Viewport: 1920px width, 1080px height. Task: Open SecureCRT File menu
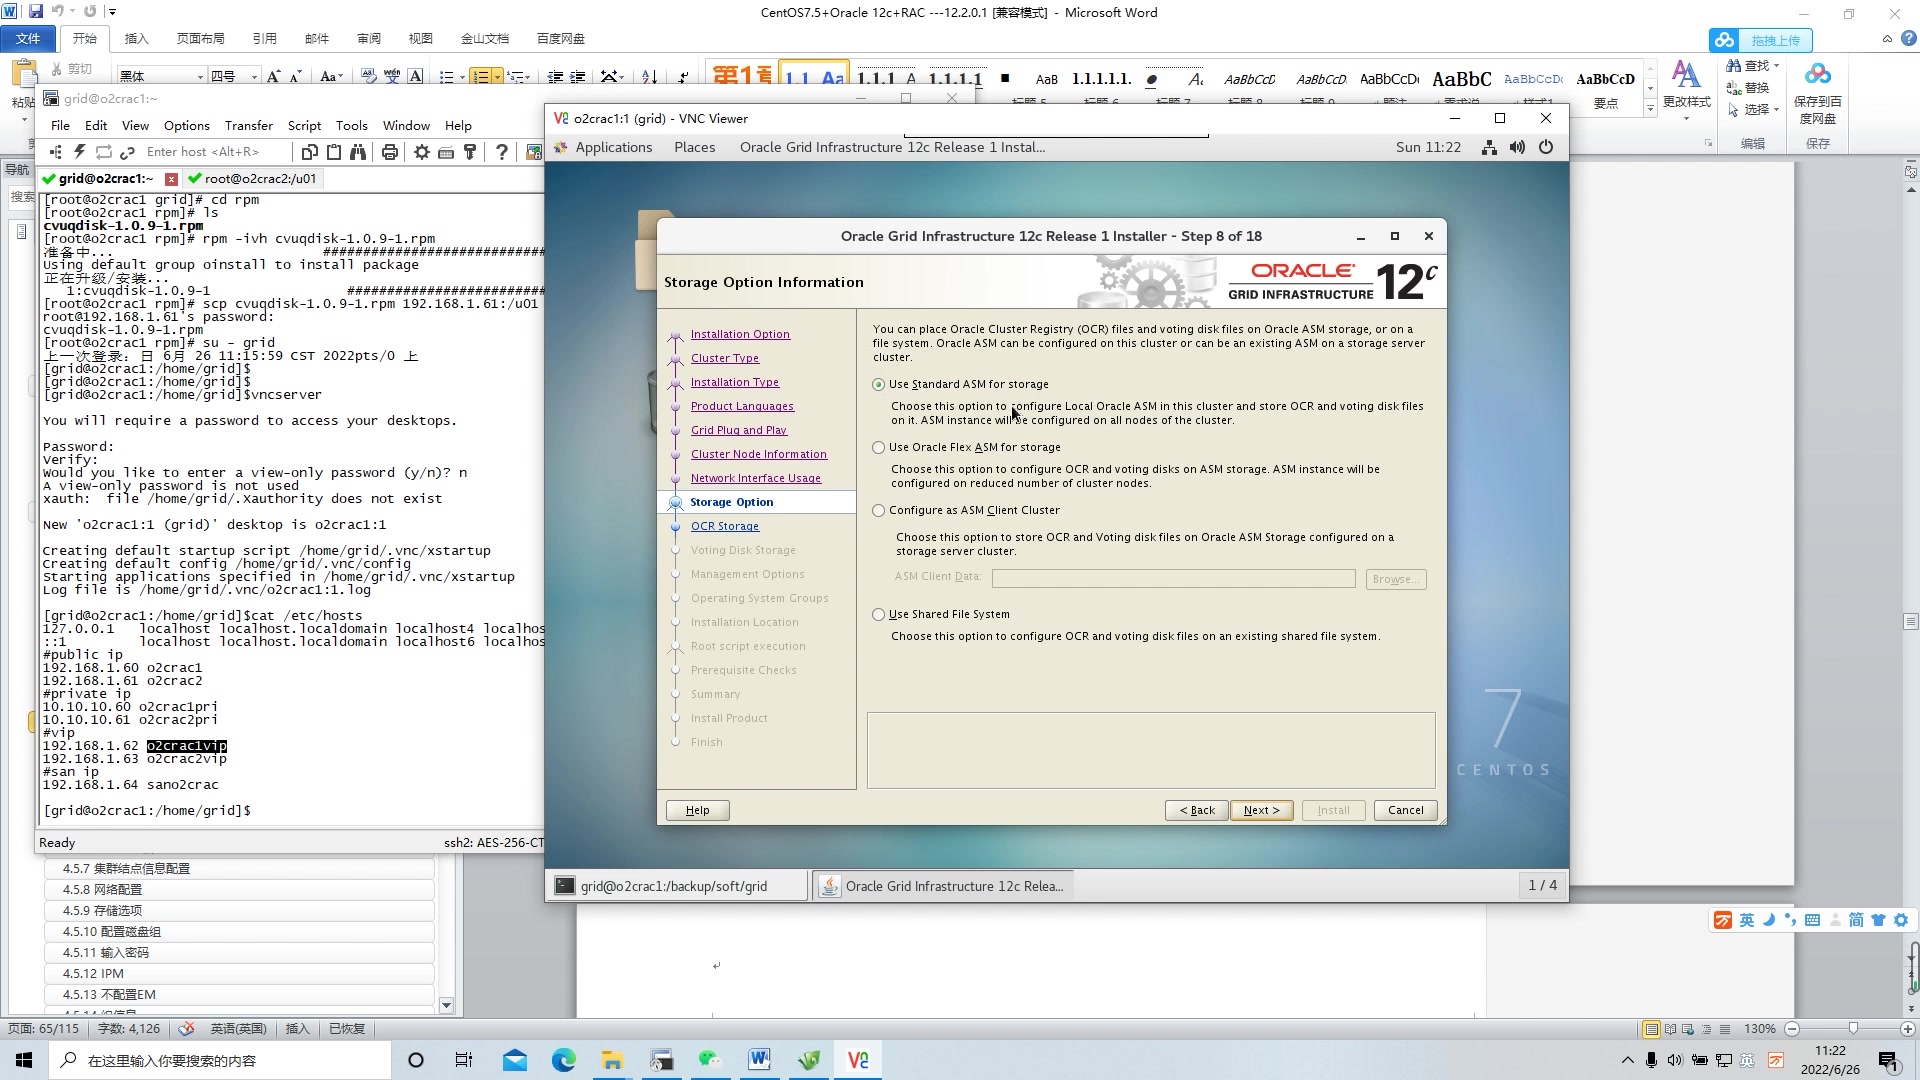click(x=60, y=126)
